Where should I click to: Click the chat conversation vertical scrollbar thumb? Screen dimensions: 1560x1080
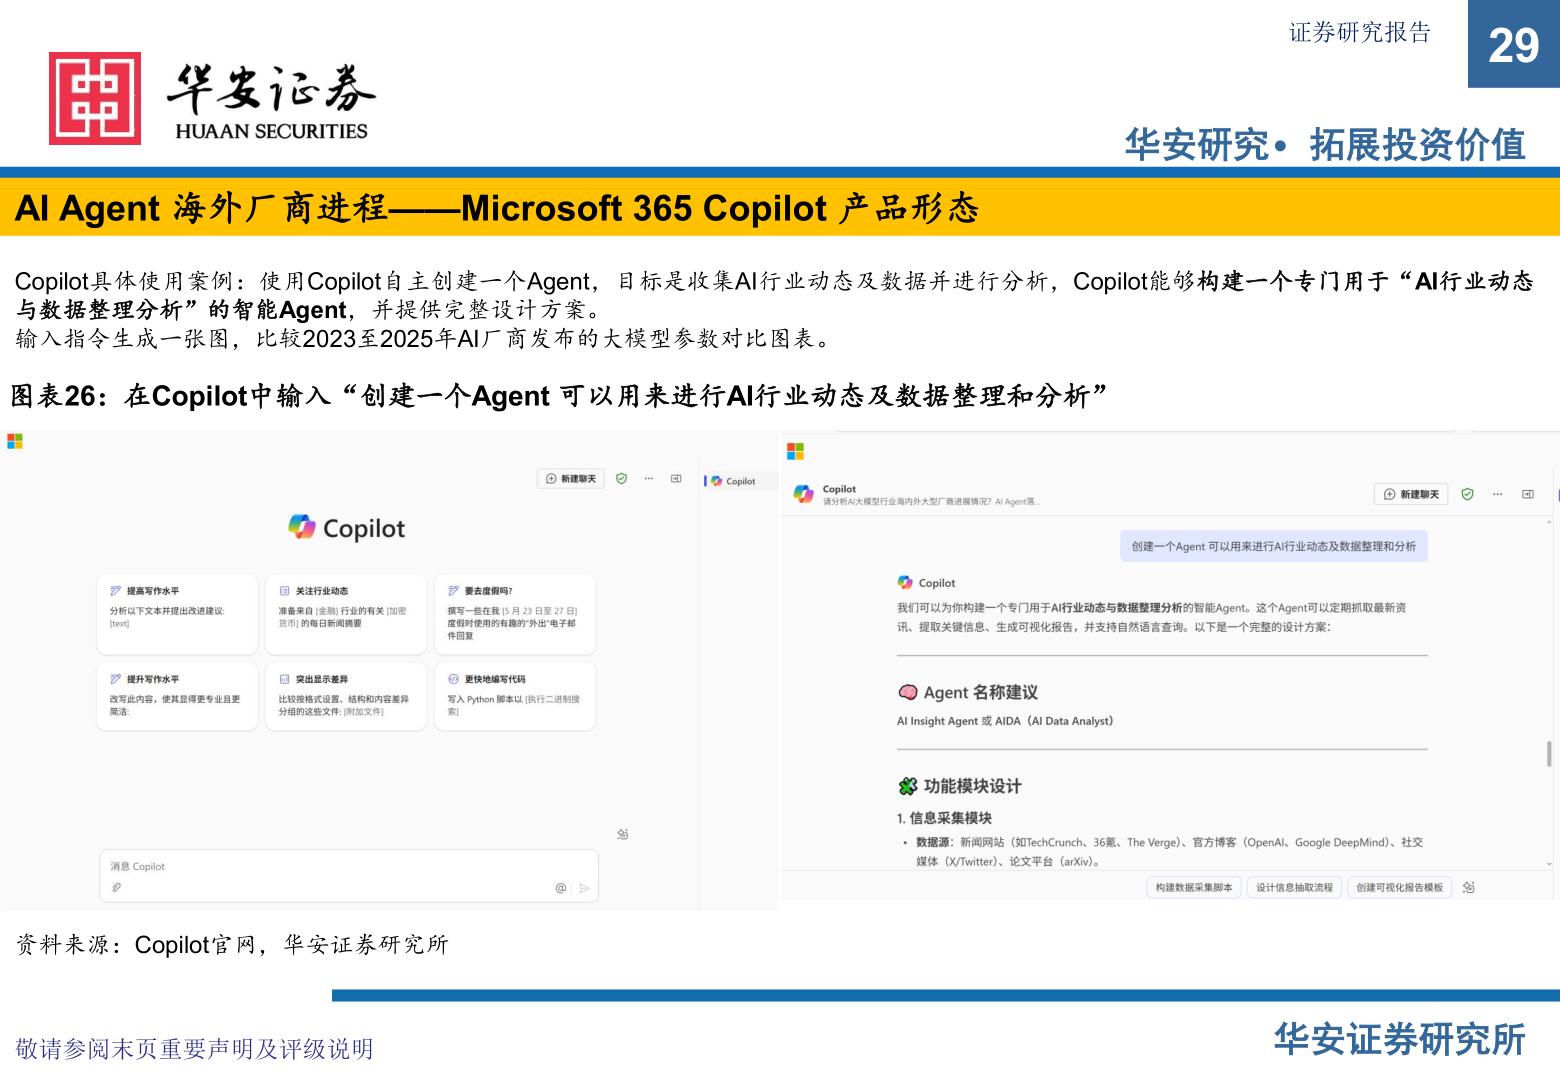[1549, 754]
